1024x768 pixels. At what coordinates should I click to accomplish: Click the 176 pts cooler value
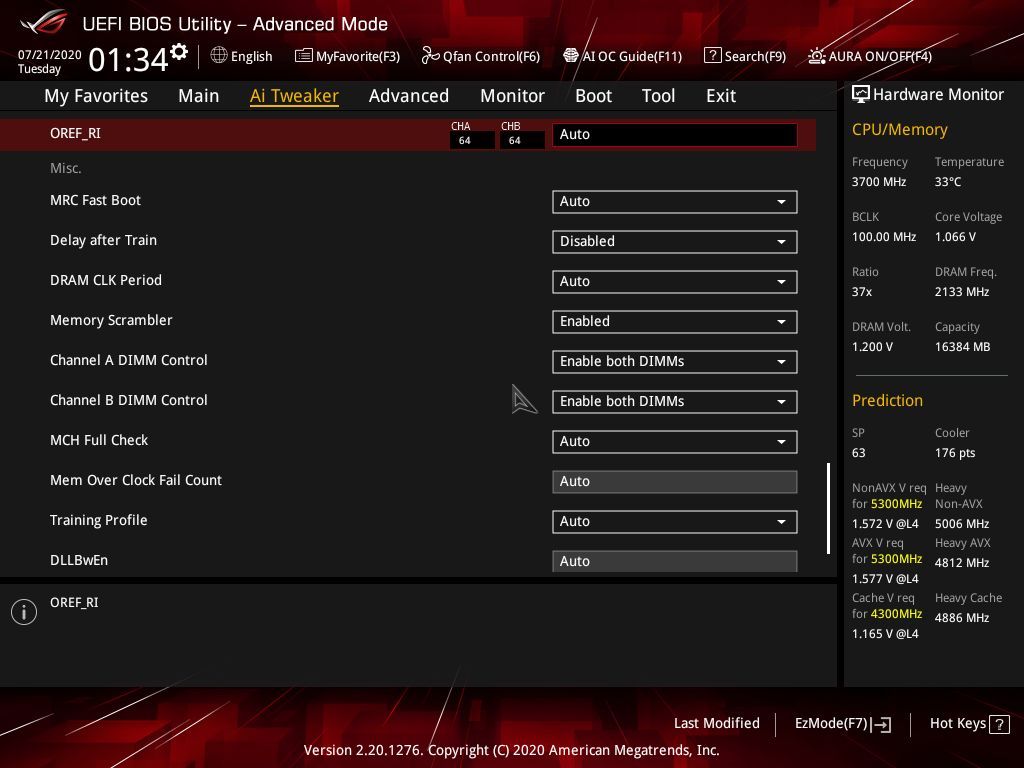pos(955,453)
